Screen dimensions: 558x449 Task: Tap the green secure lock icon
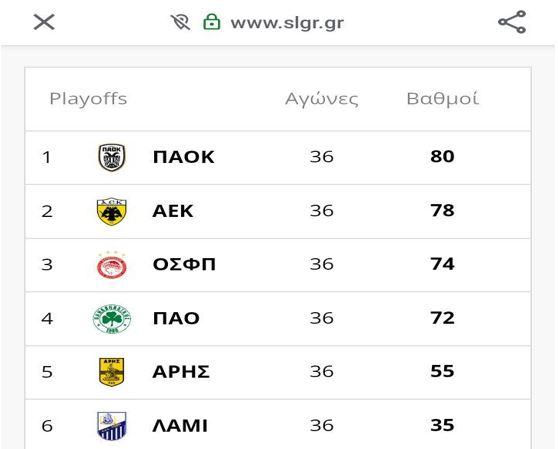(x=212, y=22)
